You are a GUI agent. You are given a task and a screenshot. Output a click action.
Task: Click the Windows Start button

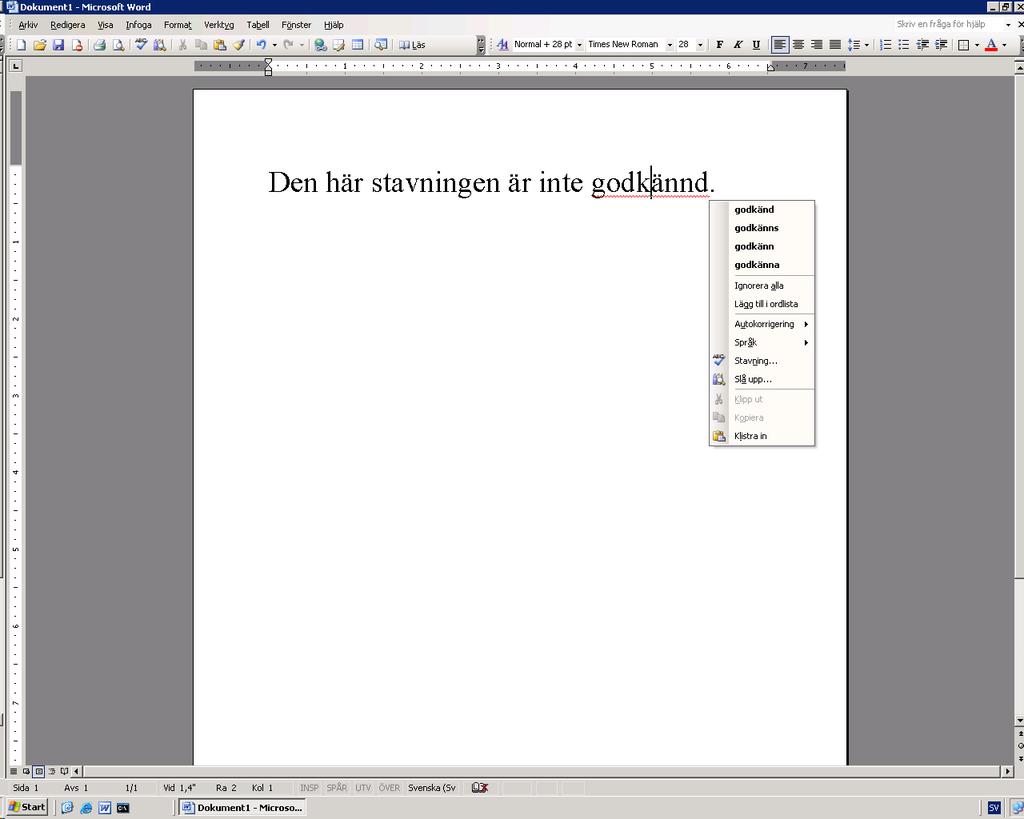(27, 807)
